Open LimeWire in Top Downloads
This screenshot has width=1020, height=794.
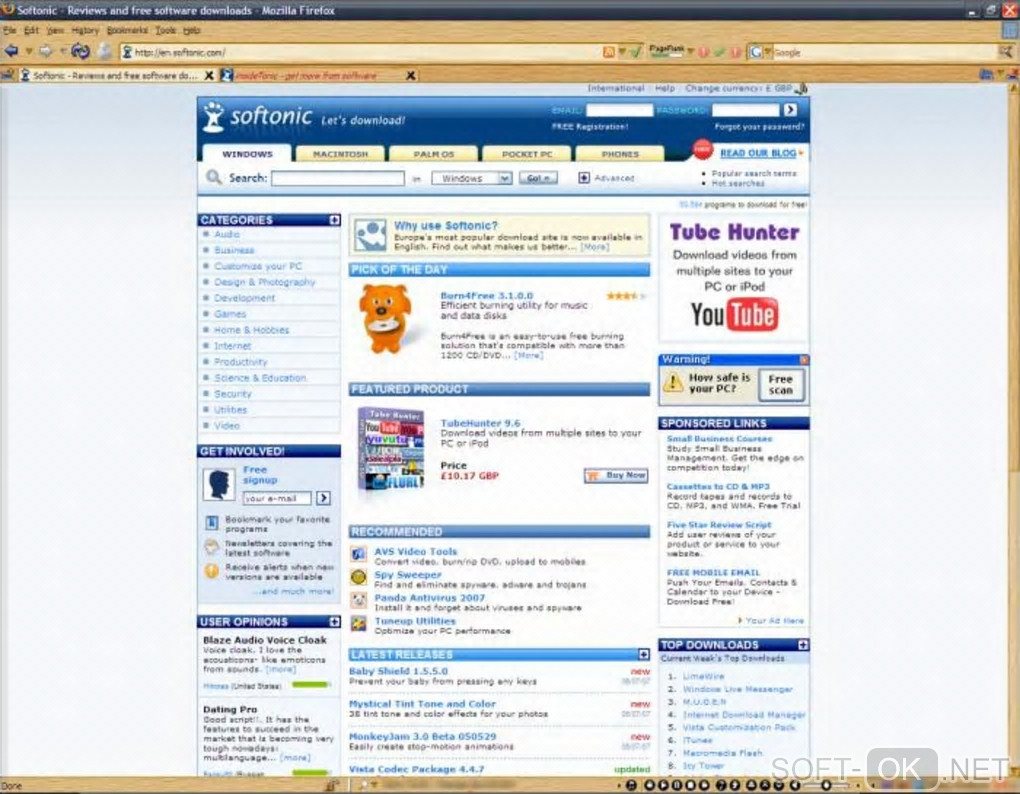point(703,676)
